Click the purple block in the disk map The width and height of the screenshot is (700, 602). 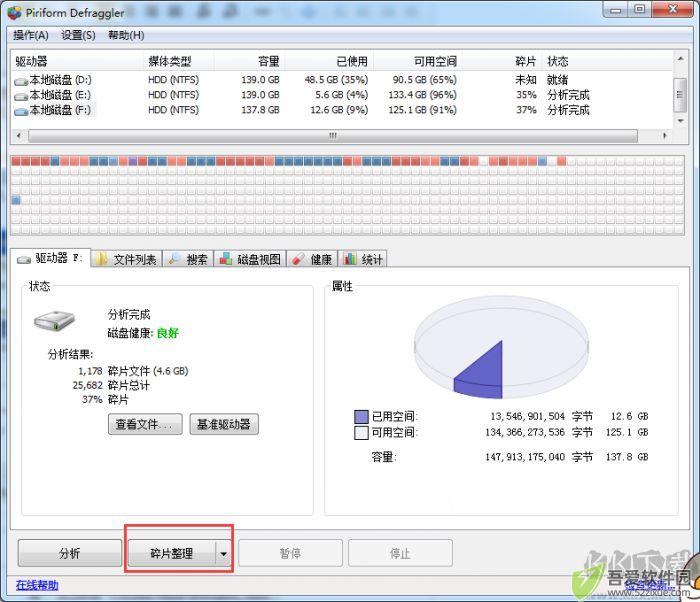pyautogui.click(x=133, y=161)
